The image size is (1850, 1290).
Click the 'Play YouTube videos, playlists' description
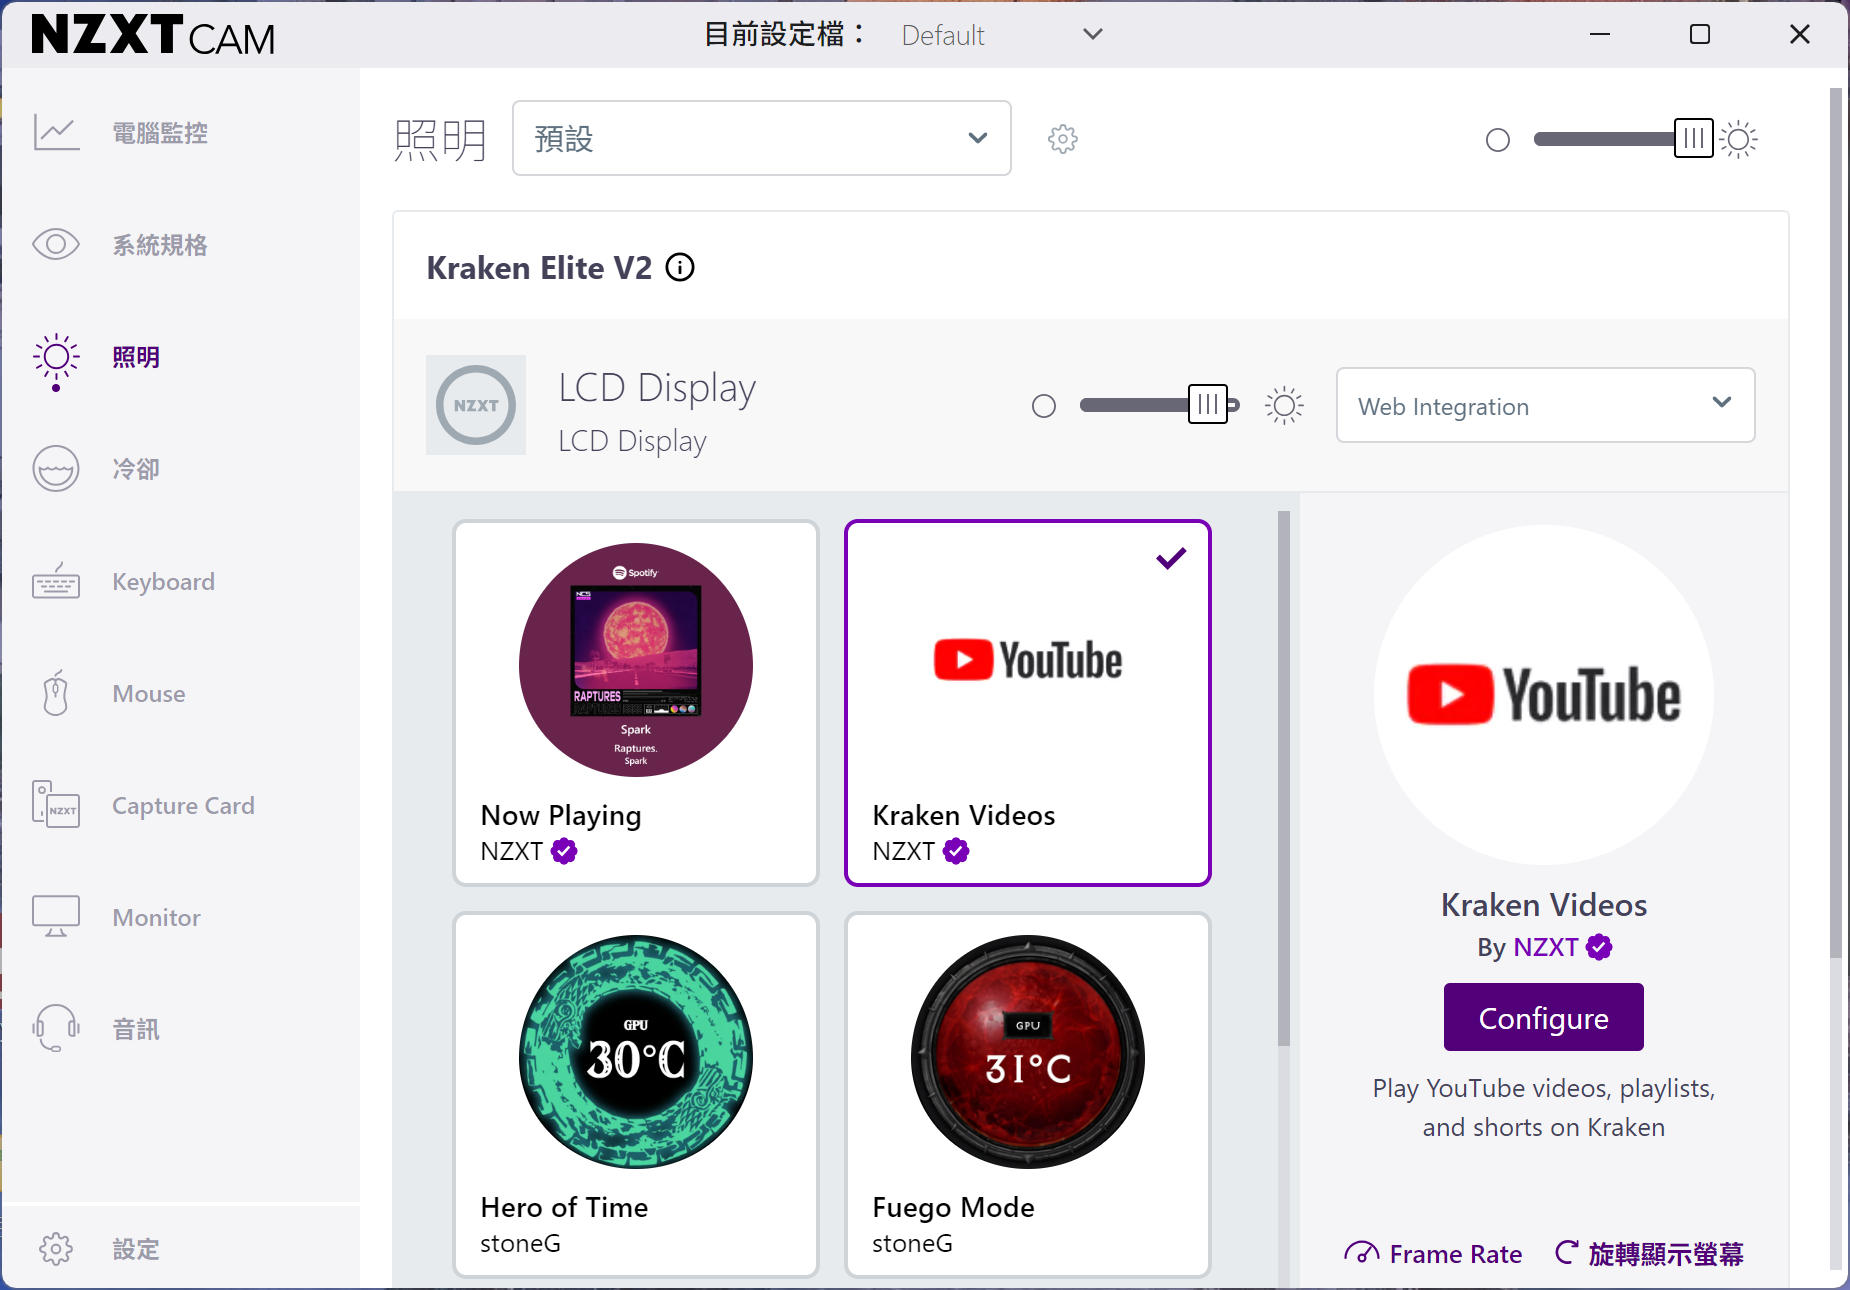coord(1544,1107)
